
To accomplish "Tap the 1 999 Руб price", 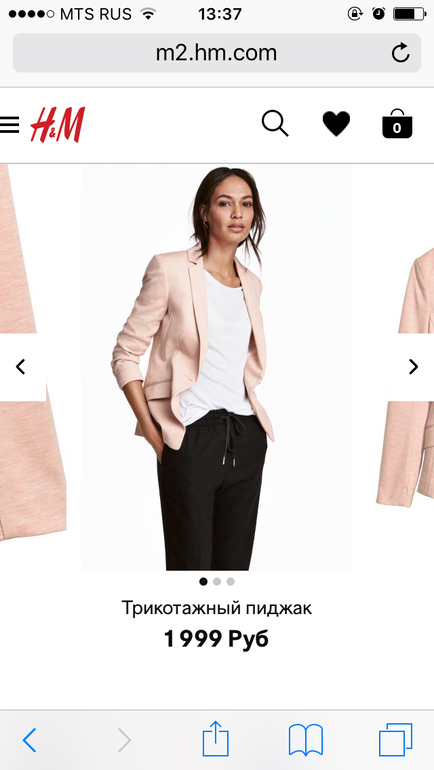I will 217,639.
